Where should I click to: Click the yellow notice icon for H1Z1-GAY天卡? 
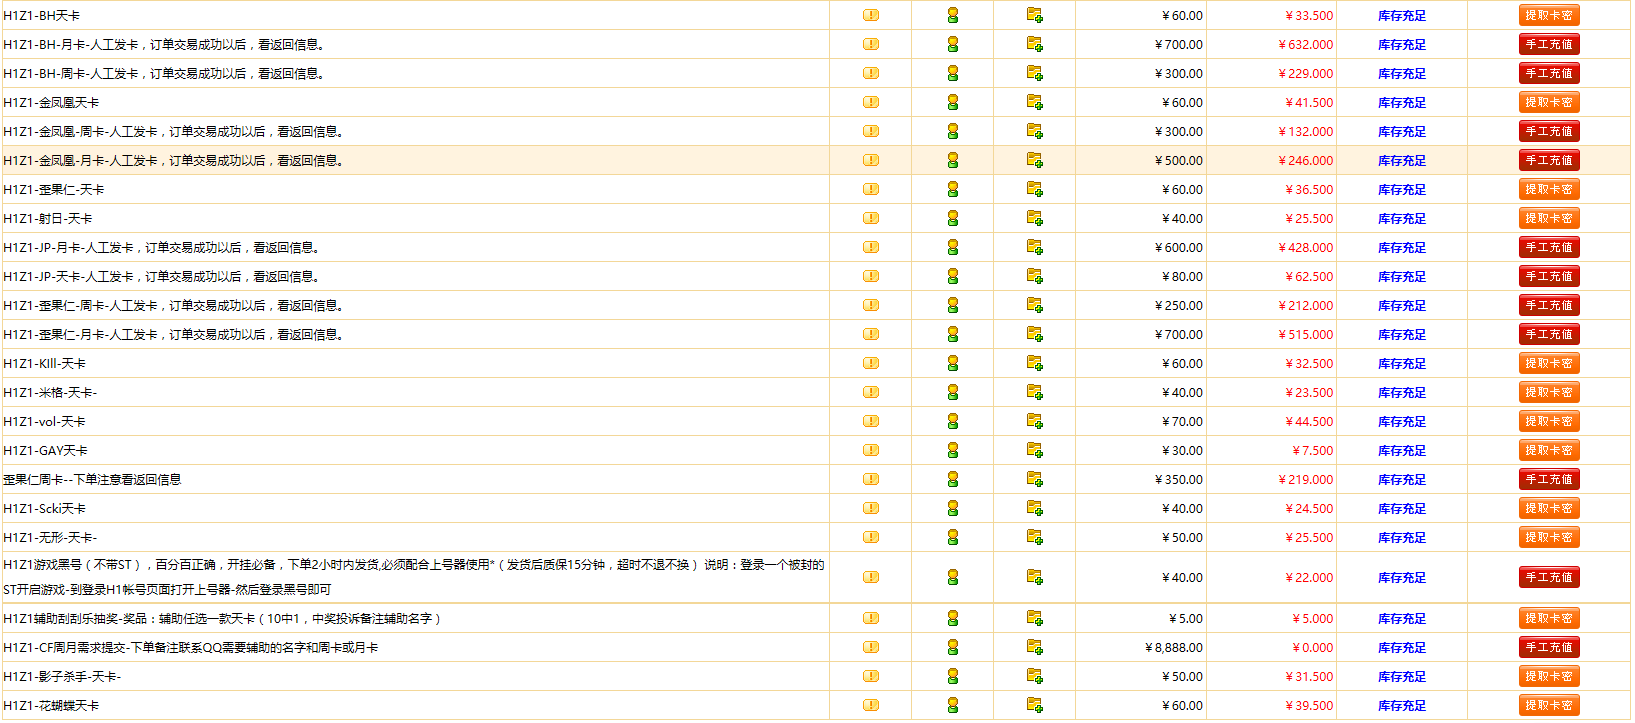pyautogui.click(x=871, y=450)
